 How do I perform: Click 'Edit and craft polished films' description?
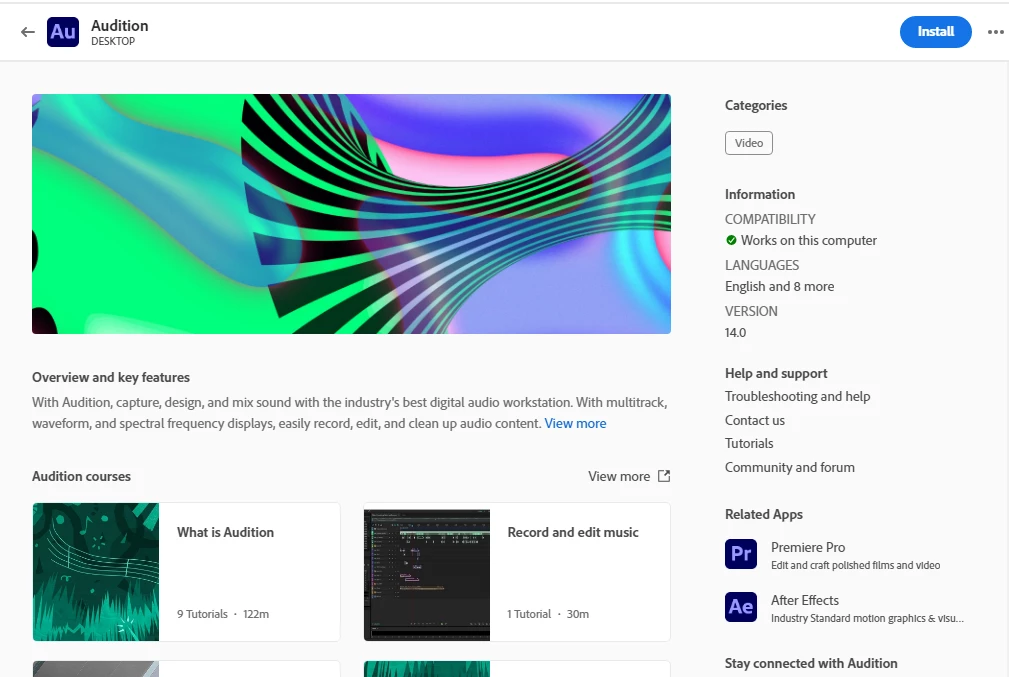(855, 565)
